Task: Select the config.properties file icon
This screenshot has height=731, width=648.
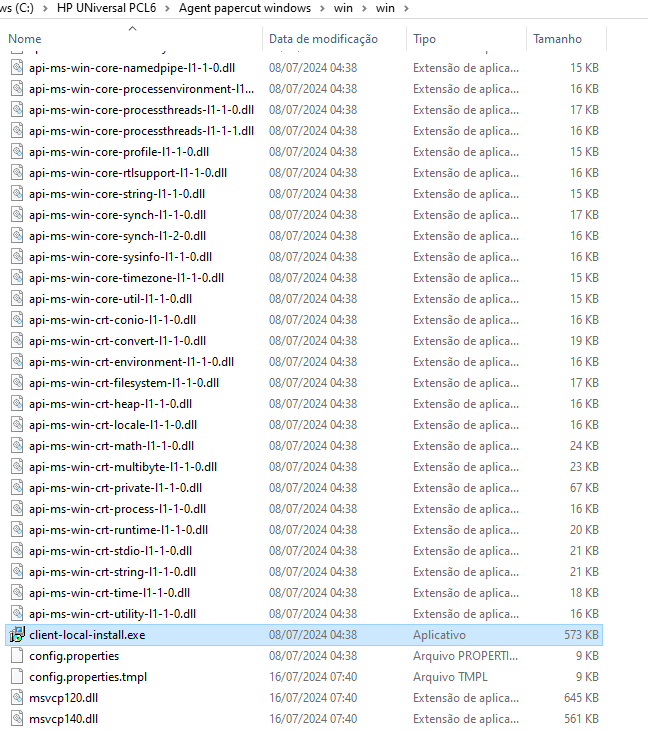Action: click(x=16, y=656)
